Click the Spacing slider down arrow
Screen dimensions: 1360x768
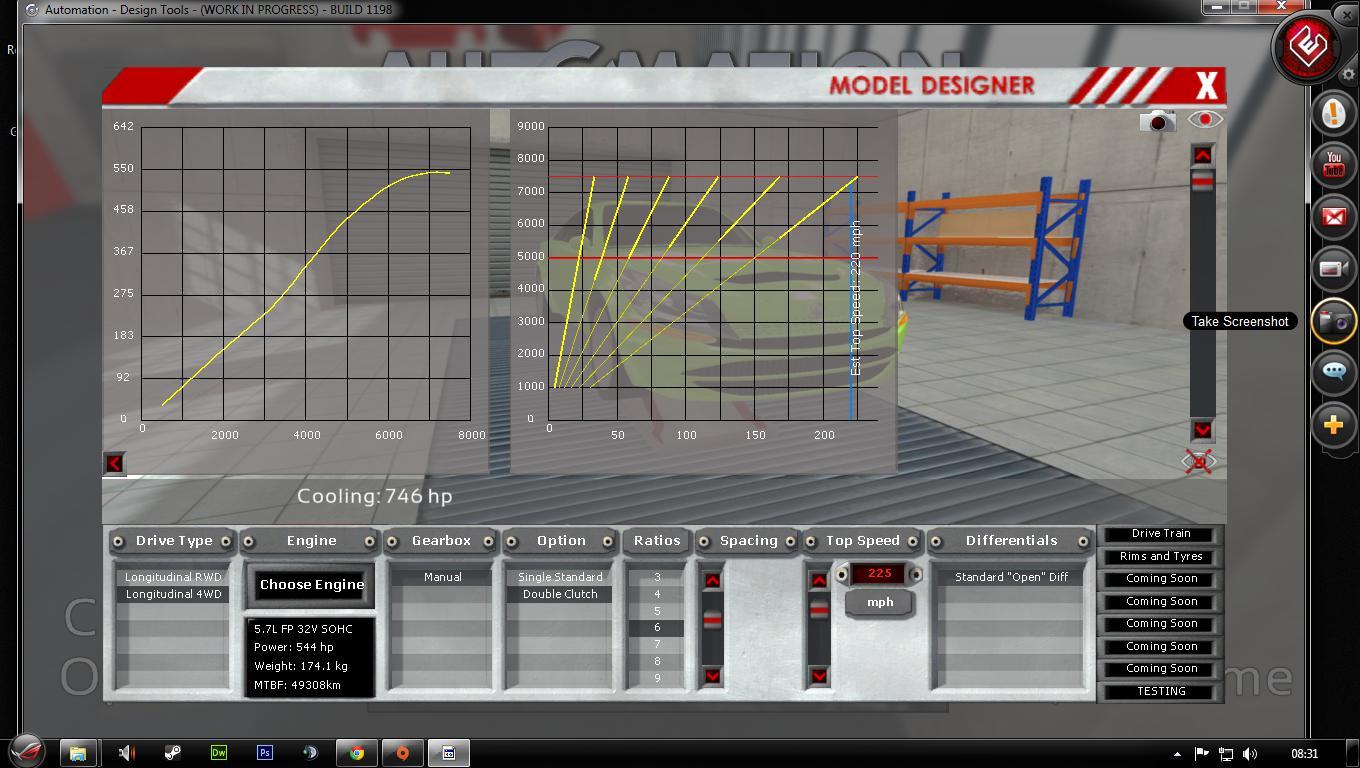[712, 676]
